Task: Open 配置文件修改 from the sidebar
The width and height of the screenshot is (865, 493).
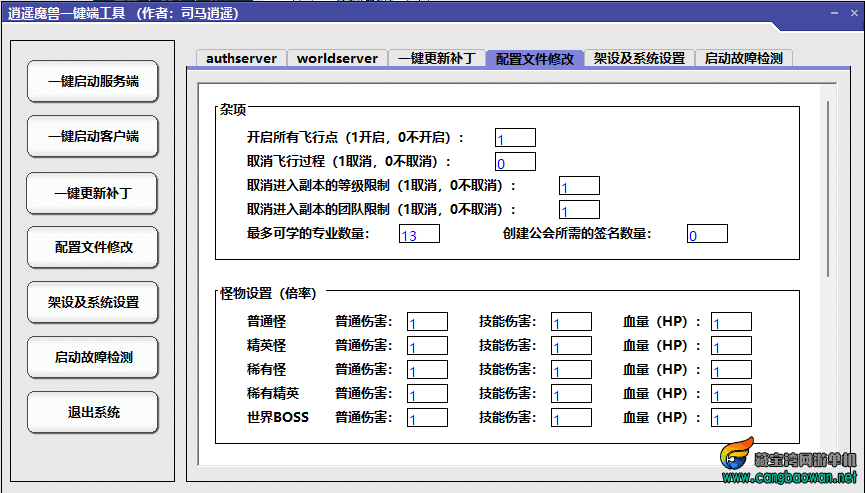Action: point(93,247)
